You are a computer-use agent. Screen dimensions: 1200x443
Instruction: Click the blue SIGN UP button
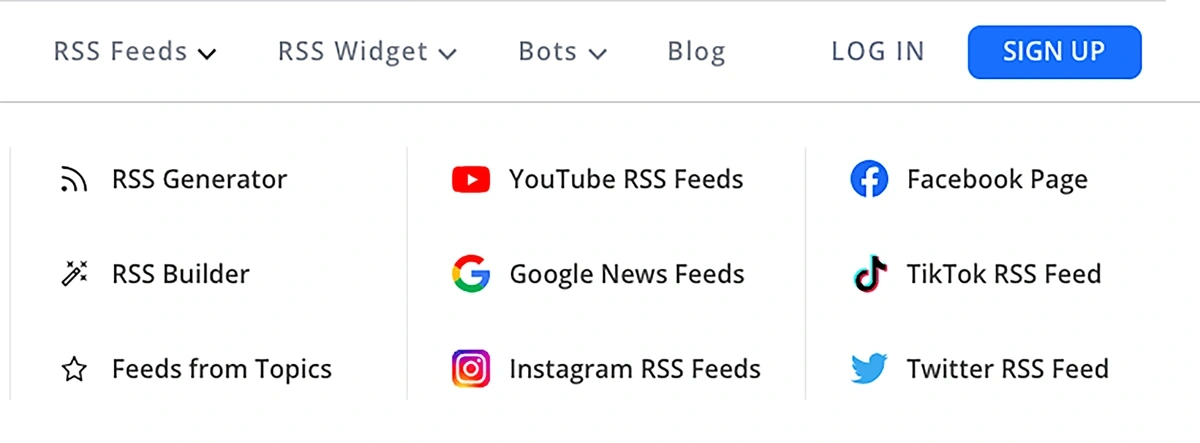(1054, 52)
